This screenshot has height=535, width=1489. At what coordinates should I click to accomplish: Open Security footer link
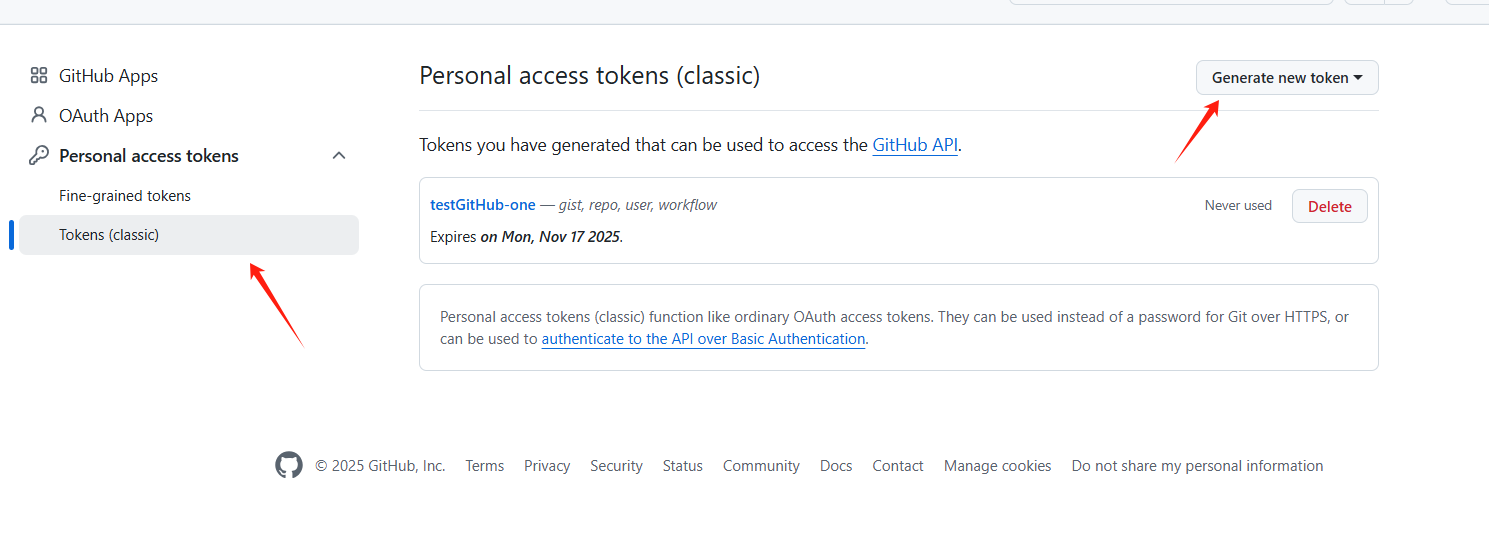[x=616, y=466]
